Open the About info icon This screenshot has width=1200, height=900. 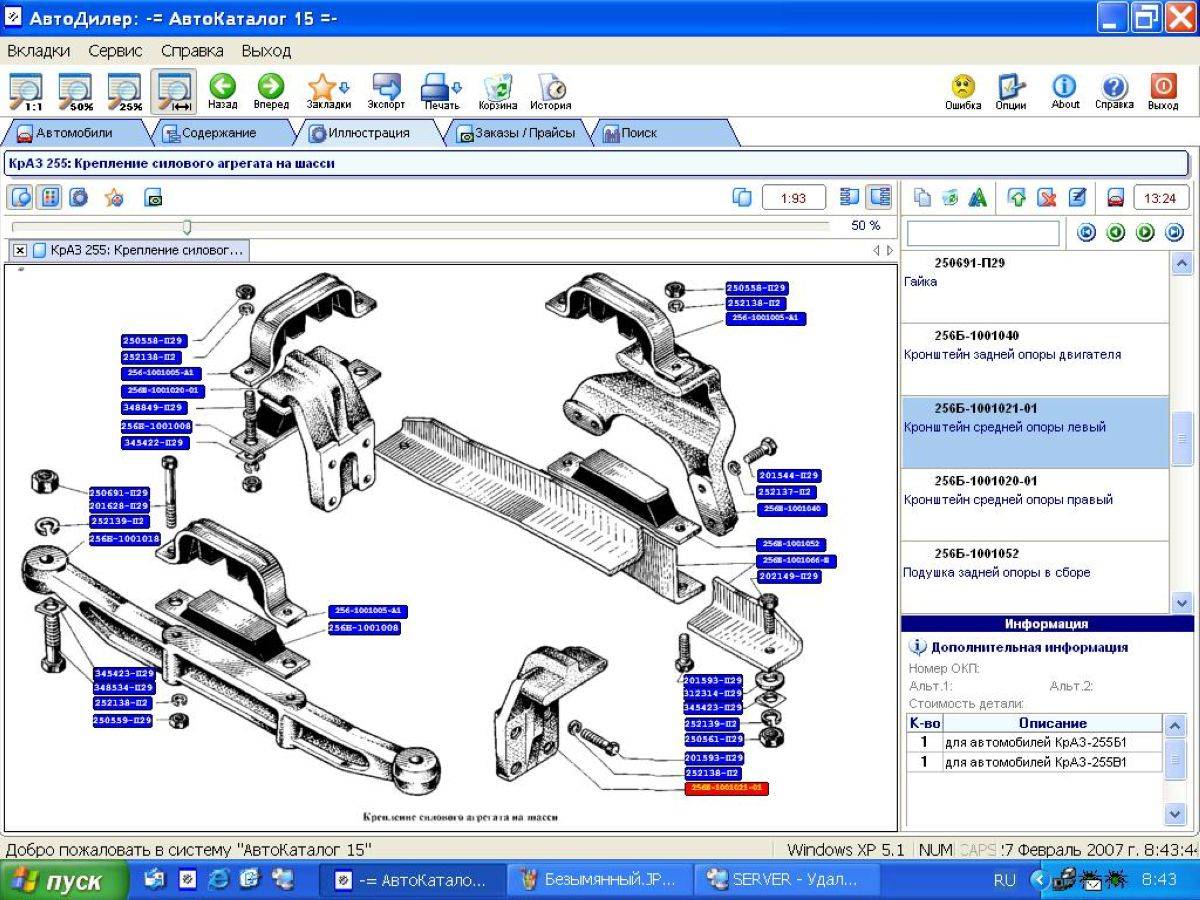(1065, 91)
